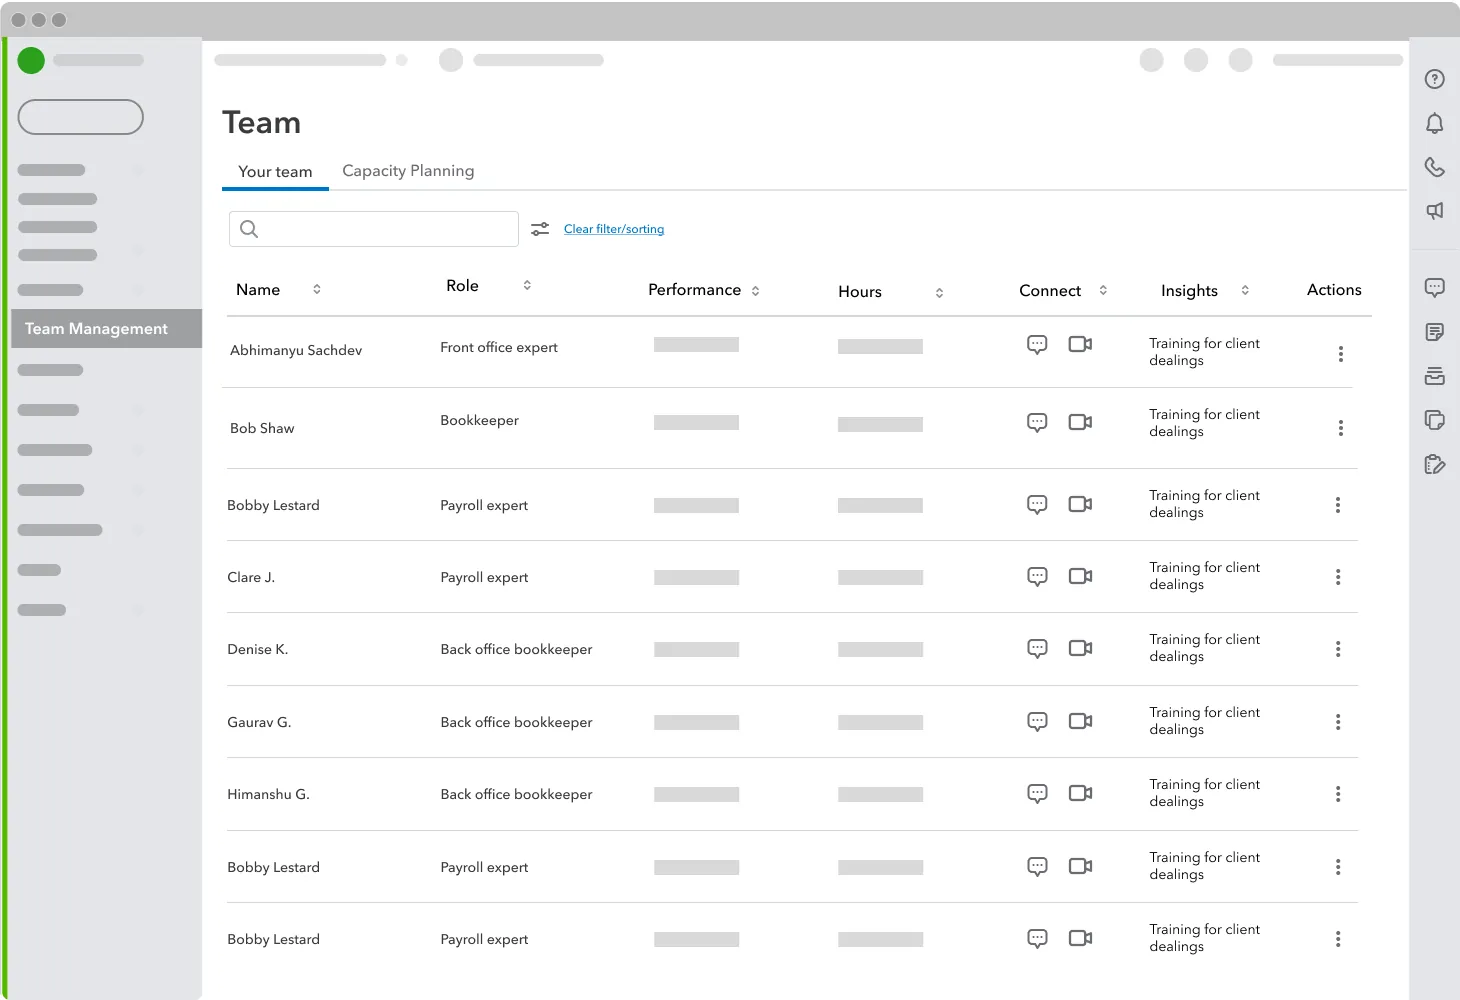This screenshot has width=1460, height=1000.
Task: Open actions menu for Himanshu G.
Action: coord(1338,794)
